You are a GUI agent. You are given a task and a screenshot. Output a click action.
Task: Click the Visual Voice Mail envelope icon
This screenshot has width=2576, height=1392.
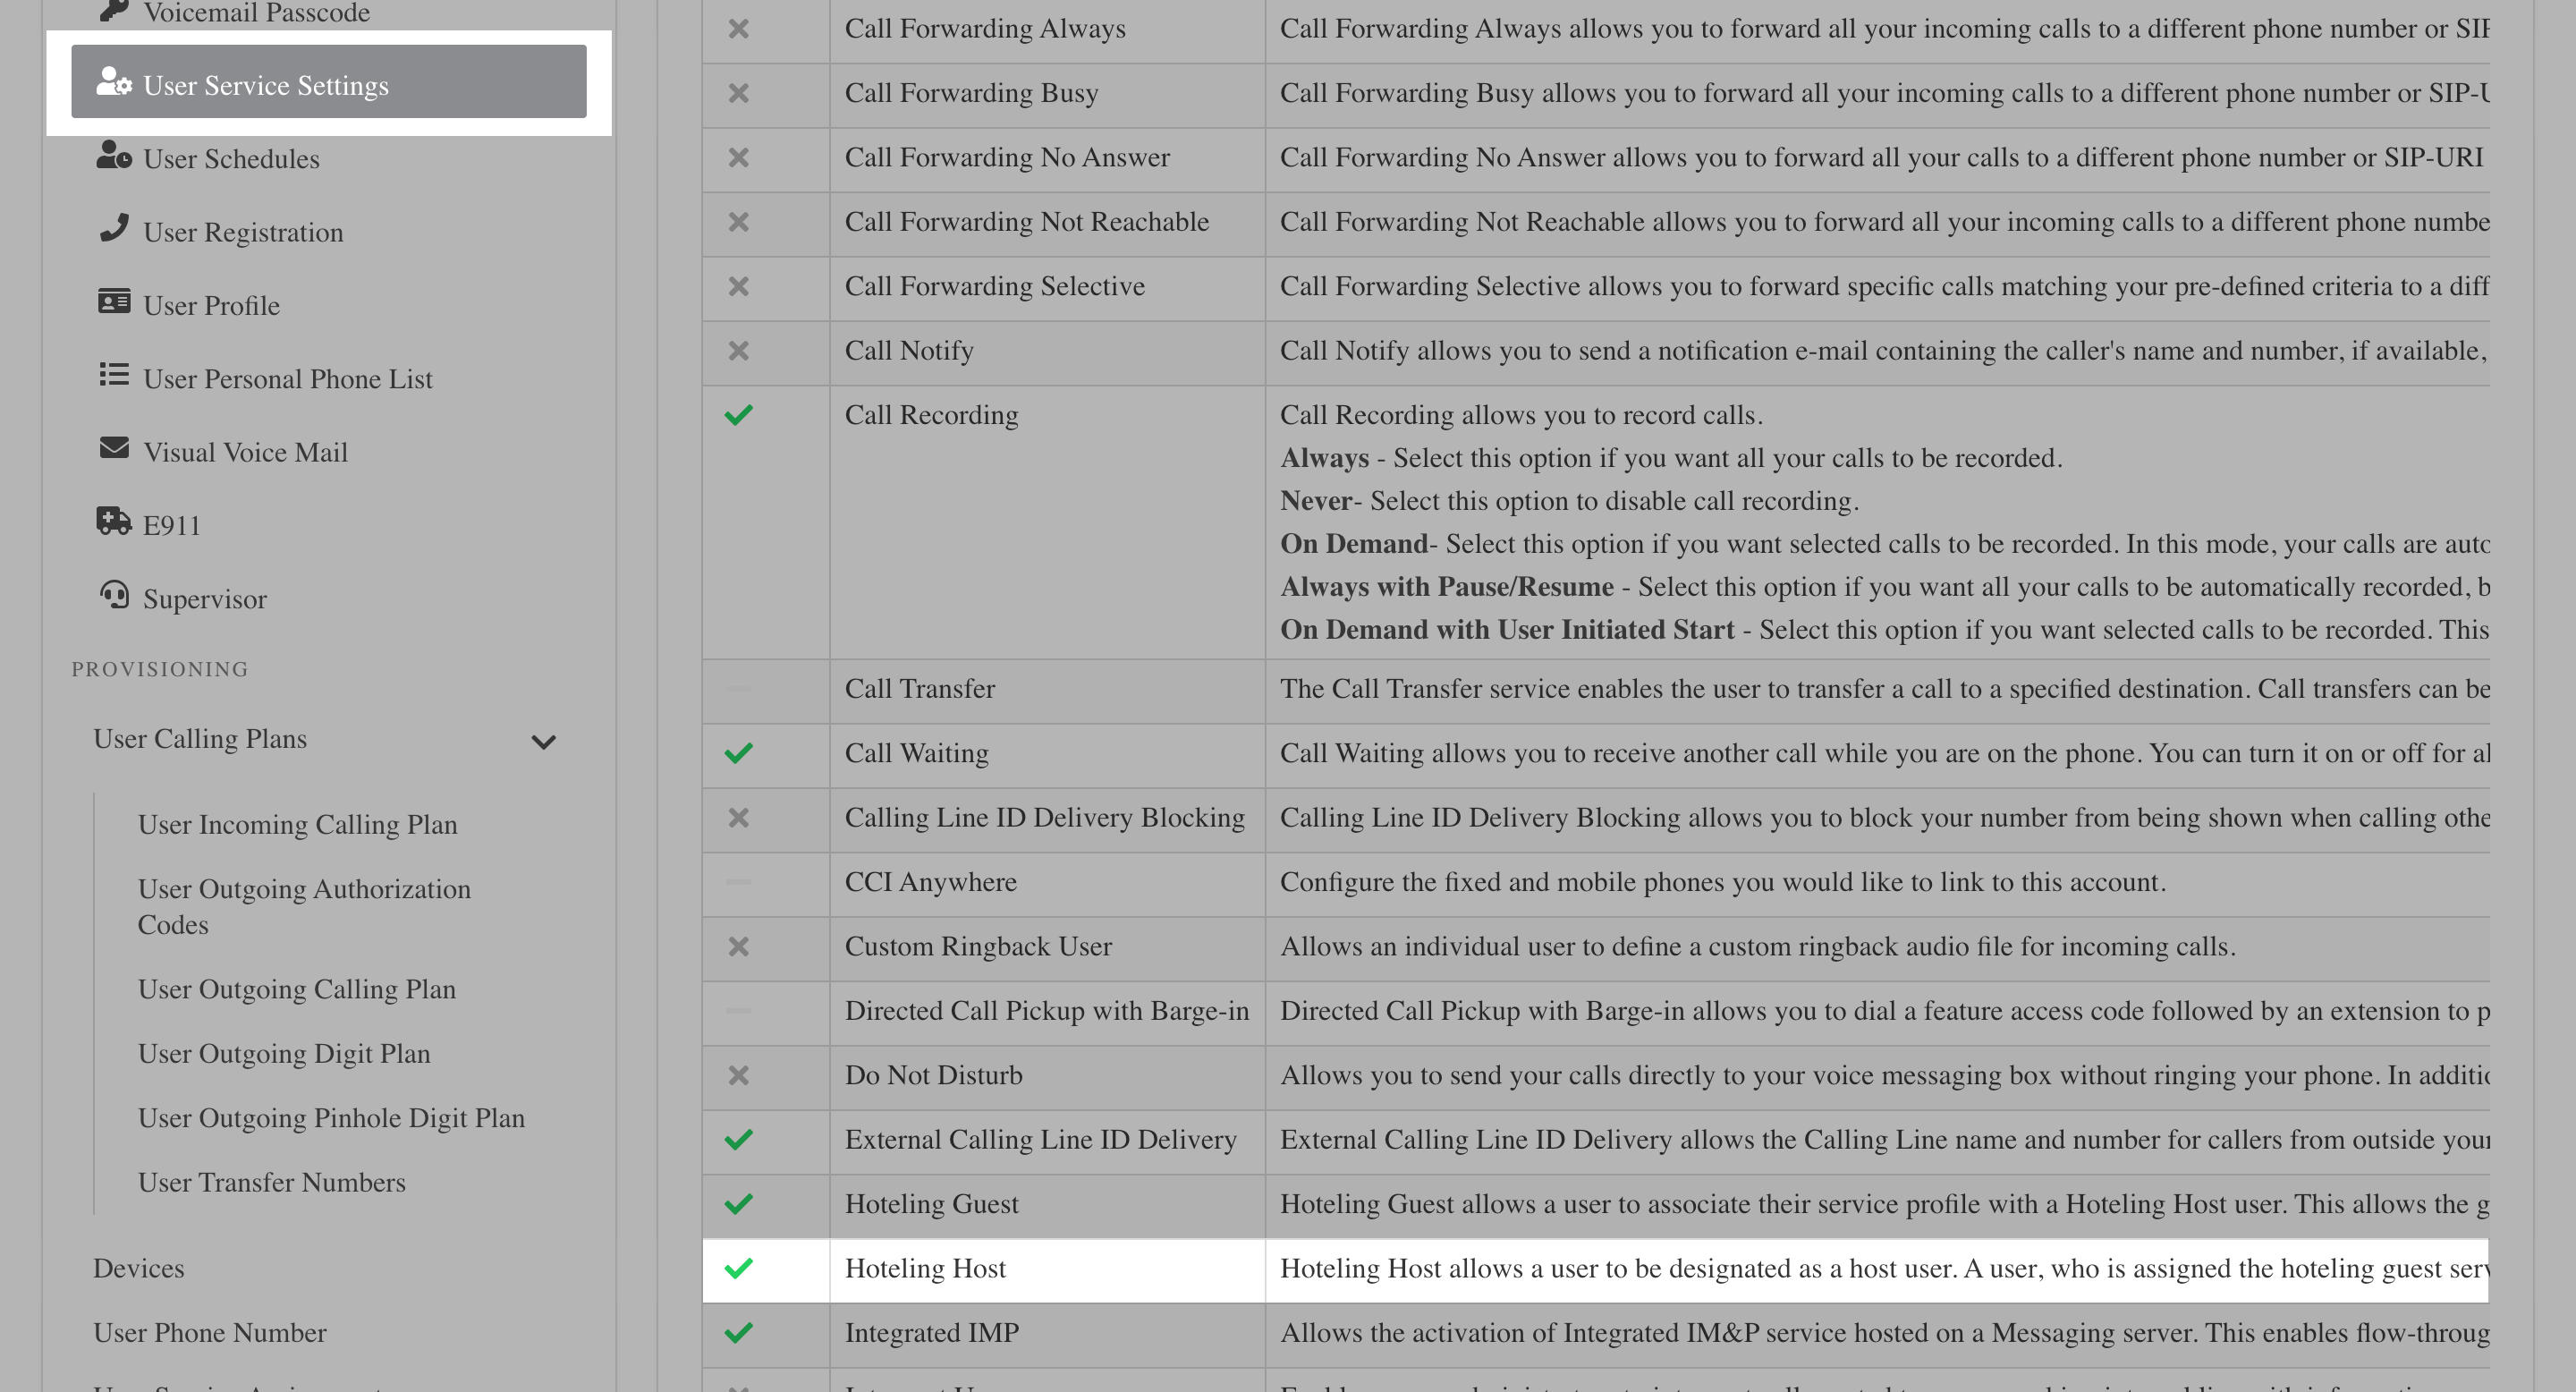[114, 449]
